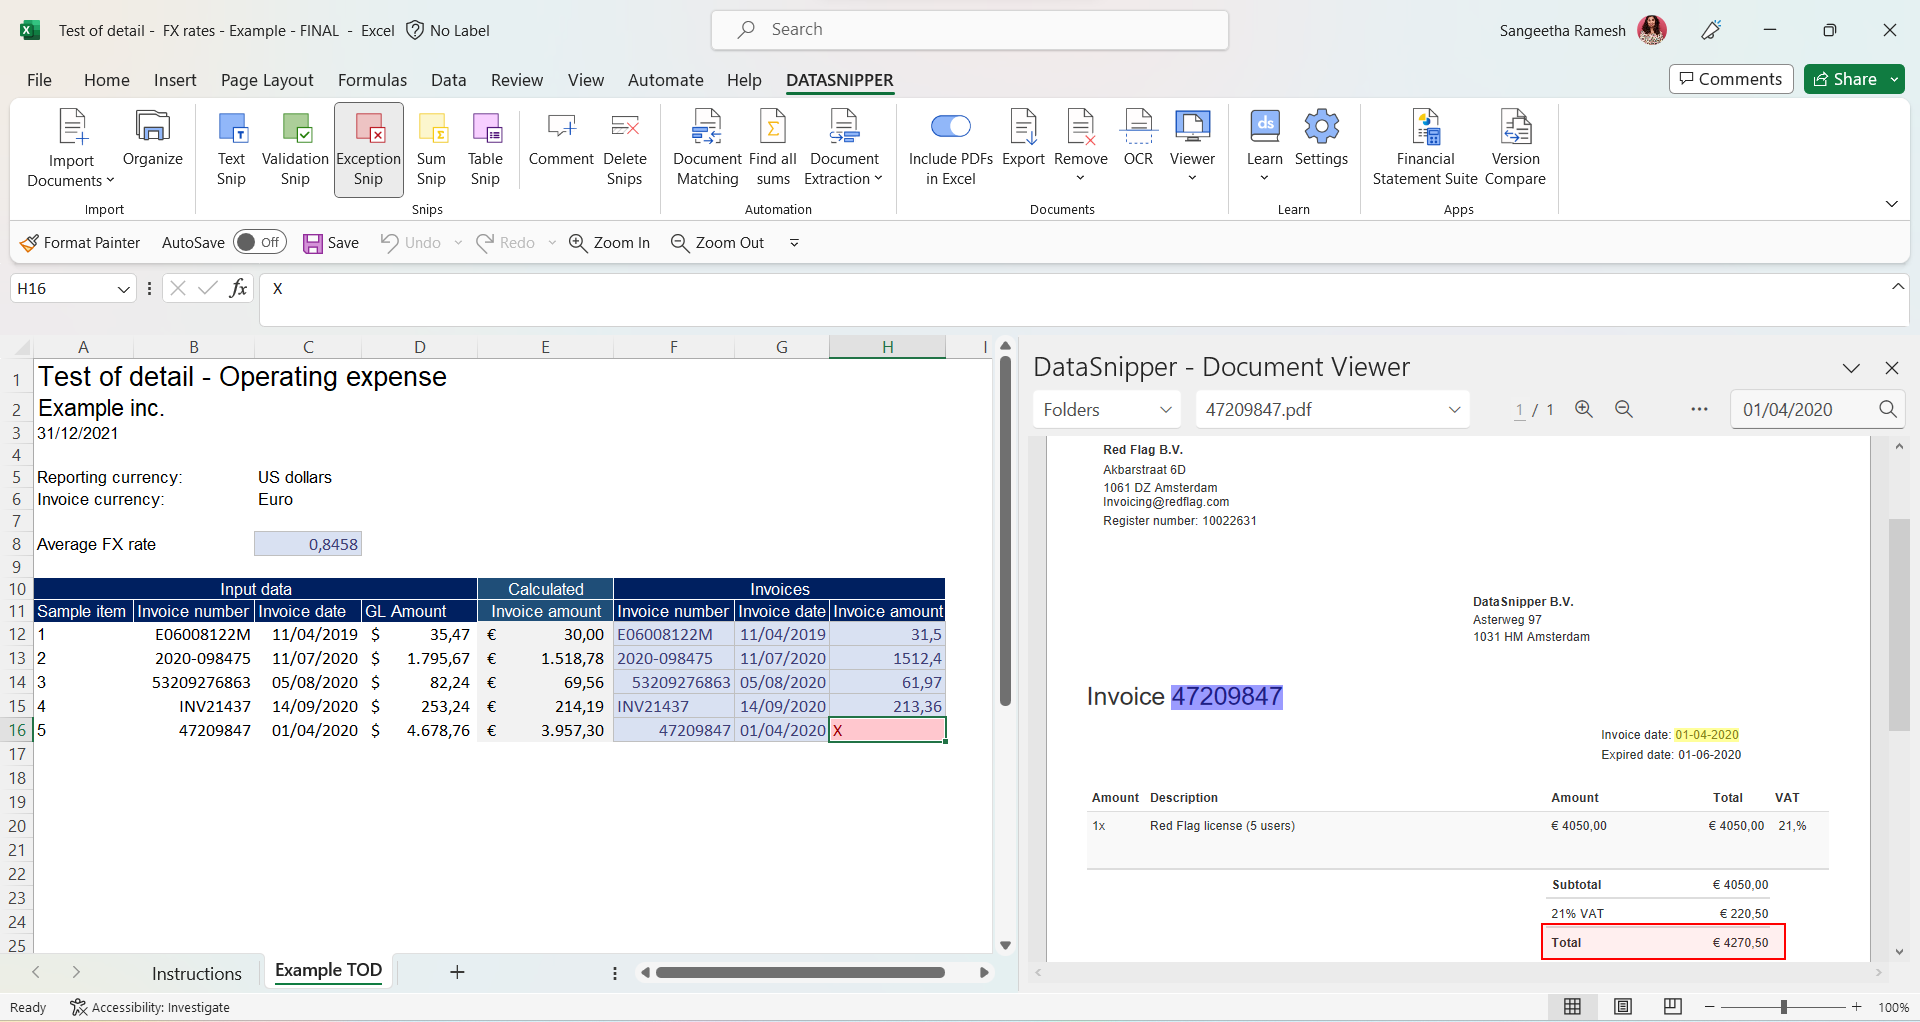This screenshot has height=1022, width=1920.
Task: Open the Viewer button in ribbon
Action: pyautogui.click(x=1192, y=145)
